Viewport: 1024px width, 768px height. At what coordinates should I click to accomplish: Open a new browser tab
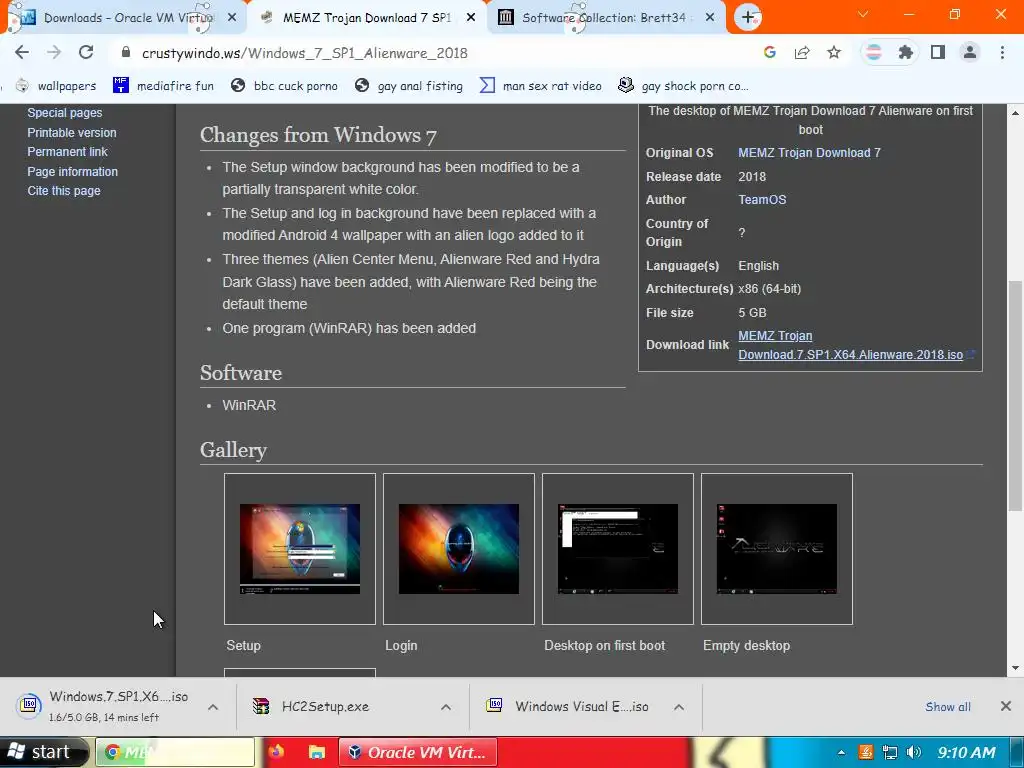[x=748, y=17]
